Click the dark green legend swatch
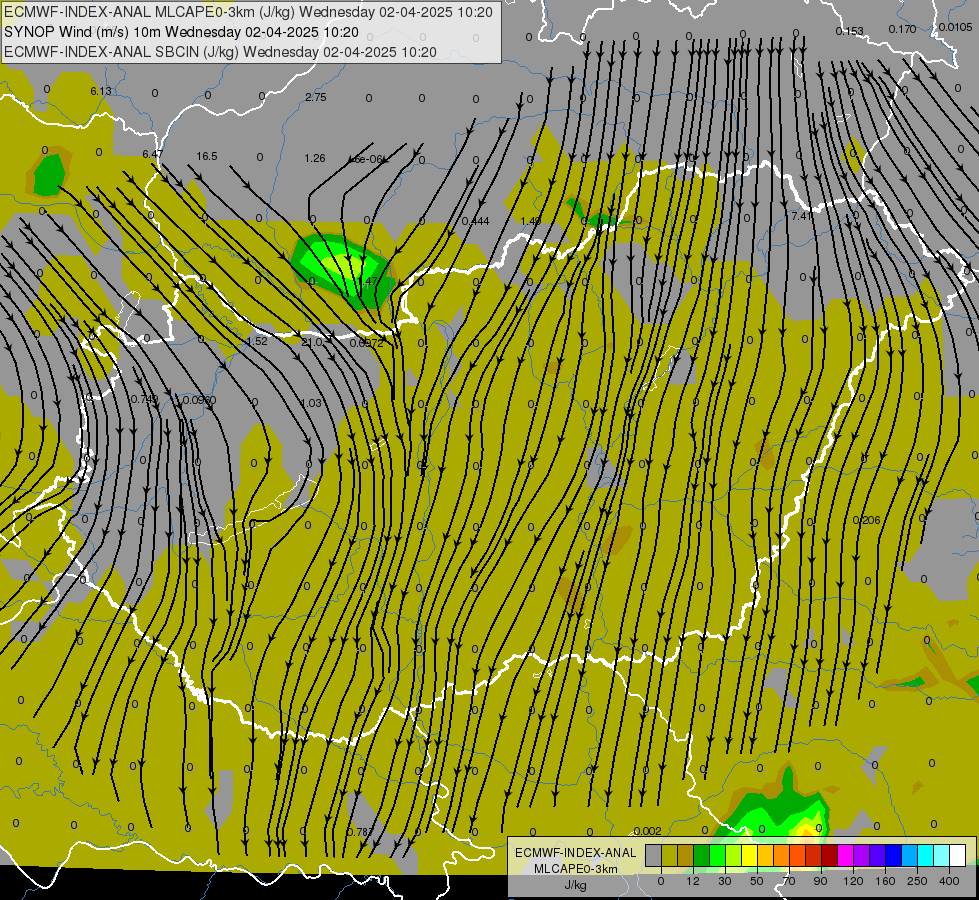This screenshot has height=900, width=979. tap(701, 856)
